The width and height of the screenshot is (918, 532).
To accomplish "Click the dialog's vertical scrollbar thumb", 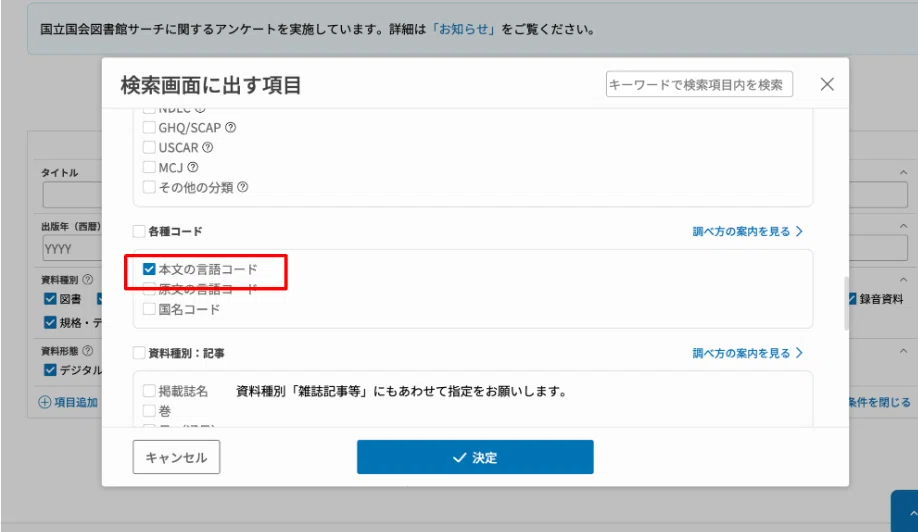I will click(846, 304).
